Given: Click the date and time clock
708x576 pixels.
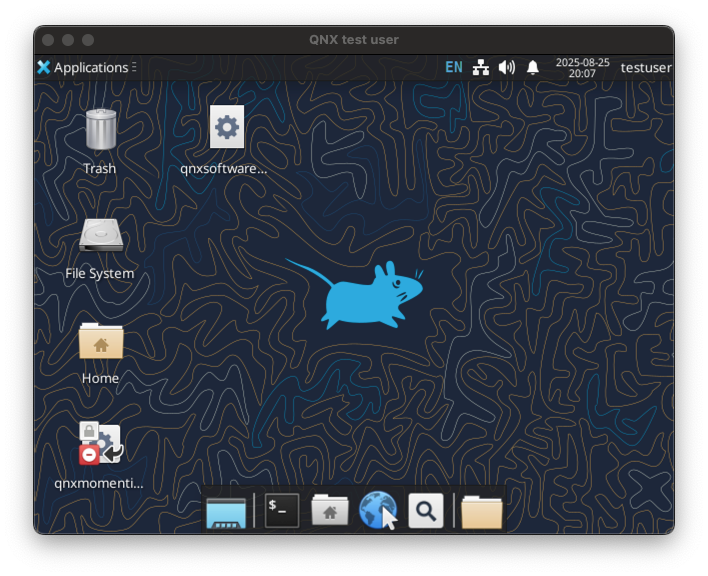Looking at the screenshot, I should (582, 67).
